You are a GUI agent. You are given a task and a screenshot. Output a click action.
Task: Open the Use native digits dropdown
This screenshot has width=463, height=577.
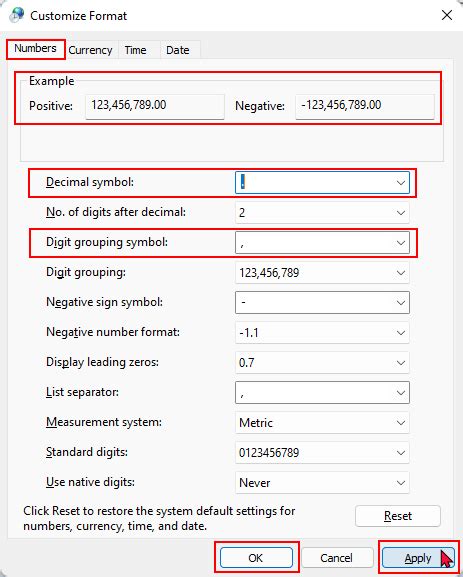click(x=322, y=482)
